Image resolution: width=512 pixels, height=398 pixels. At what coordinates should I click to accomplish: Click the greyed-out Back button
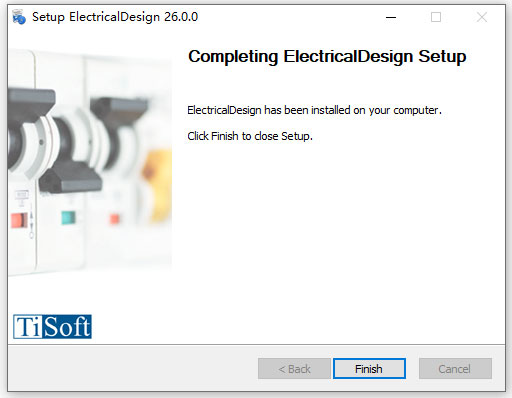click(294, 369)
